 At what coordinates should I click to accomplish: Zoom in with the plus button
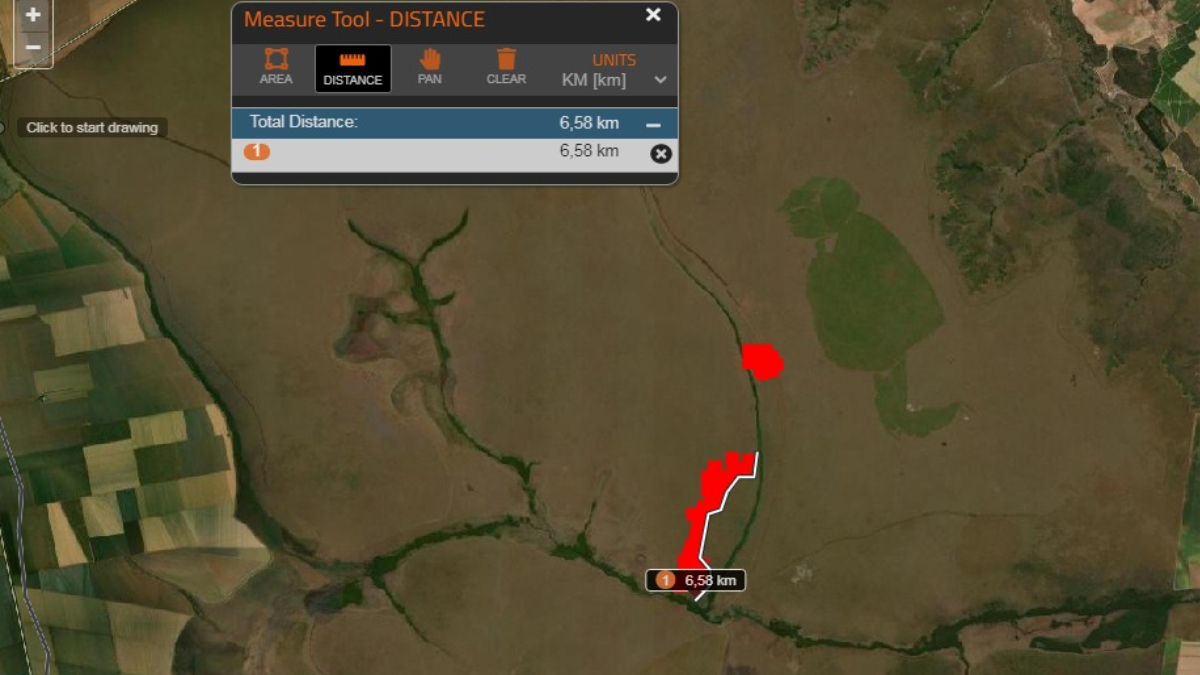click(33, 15)
